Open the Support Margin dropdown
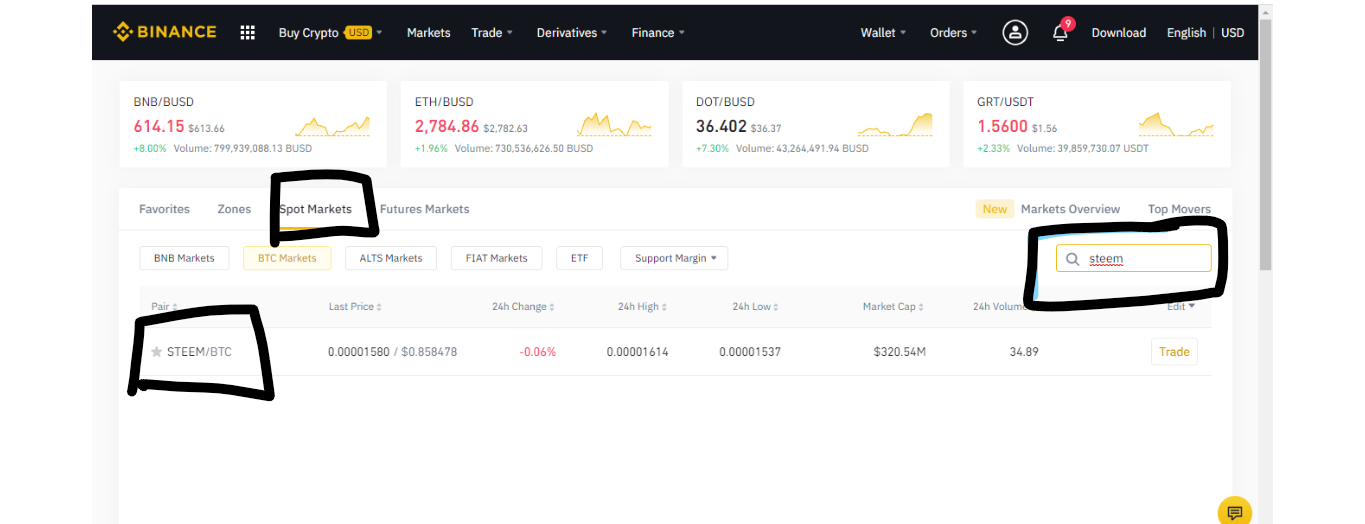This screenshot has height=524, width=1365. tap(674, 258)
